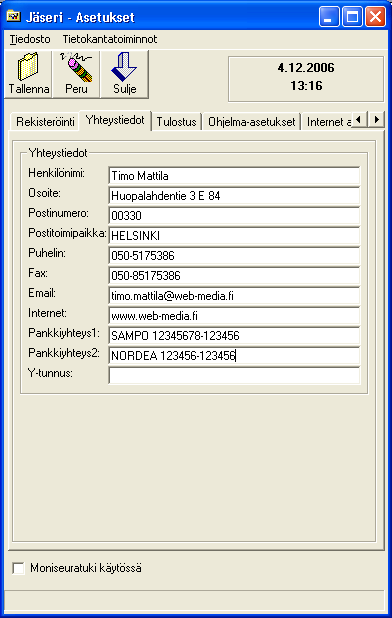Select the partially hidden Internet tab
This screenshot has height=618, width=392.
tap(328, 122)
